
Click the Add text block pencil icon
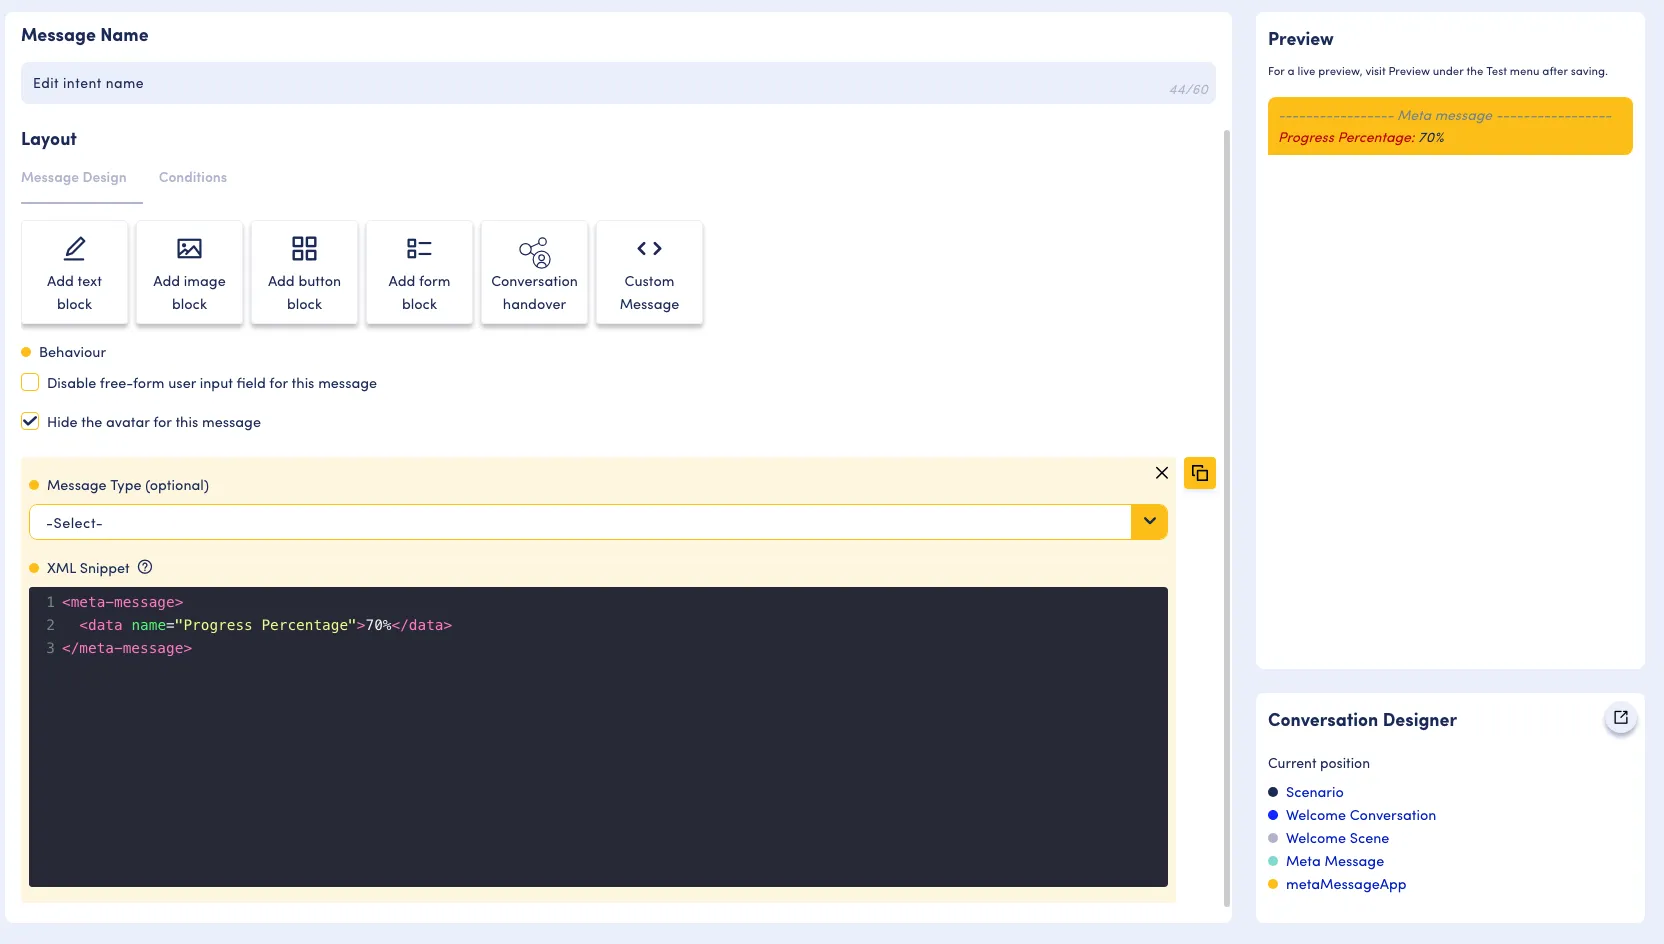coord(74,248)
